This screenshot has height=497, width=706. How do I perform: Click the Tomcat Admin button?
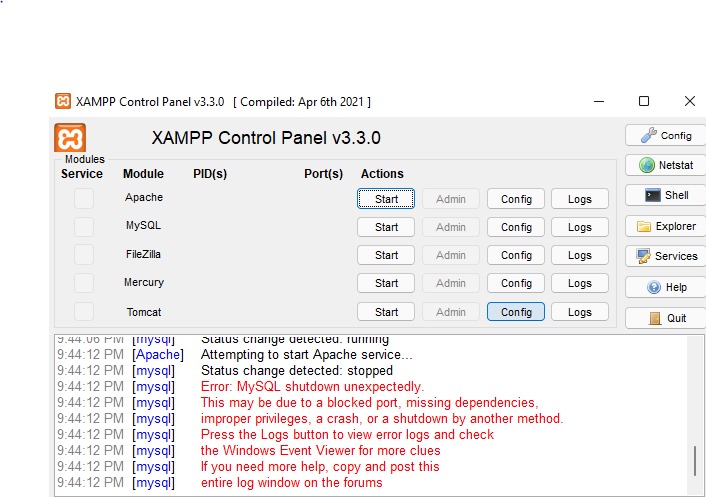[451, 312]
